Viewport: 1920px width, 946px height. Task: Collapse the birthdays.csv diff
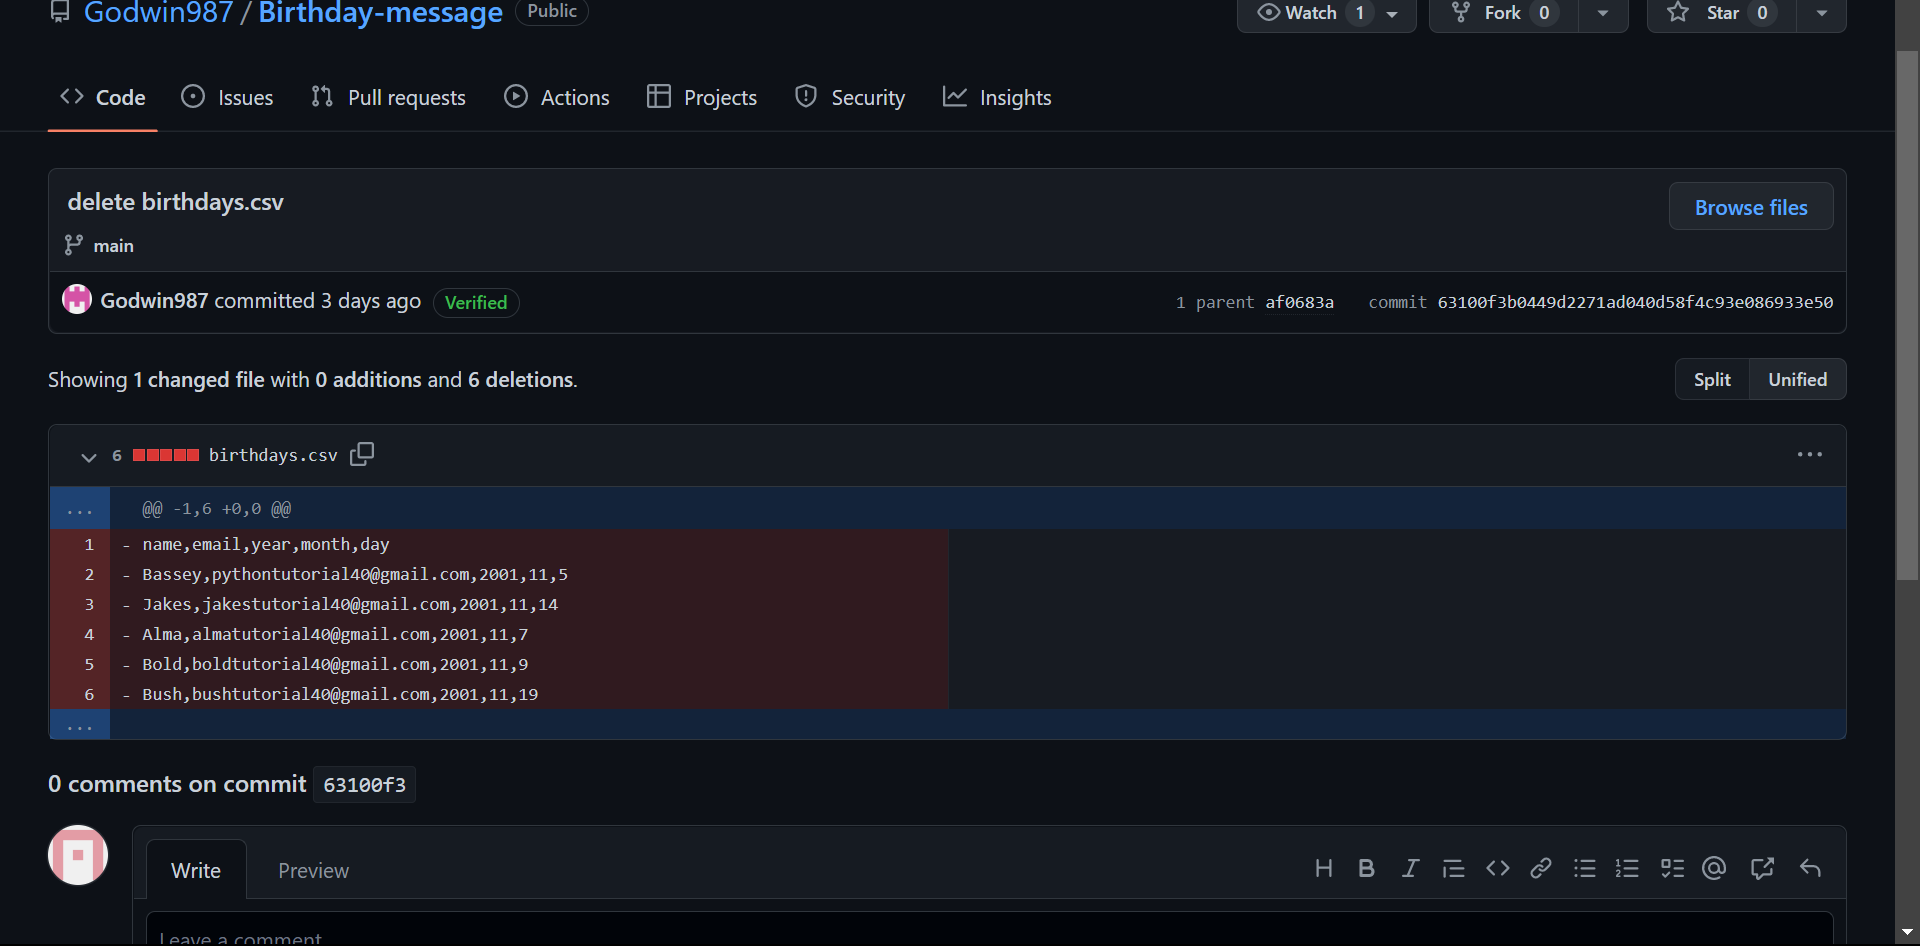[x=89, y=457]
